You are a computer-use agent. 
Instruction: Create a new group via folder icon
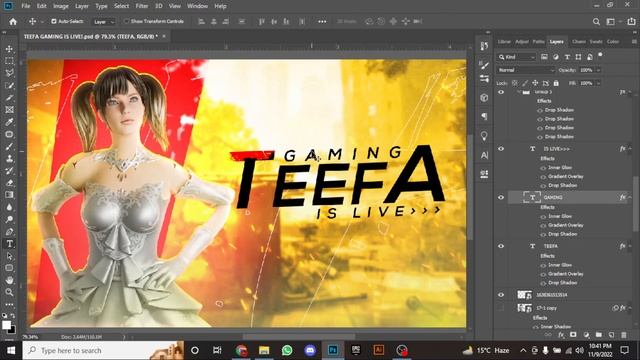[598, 335]
